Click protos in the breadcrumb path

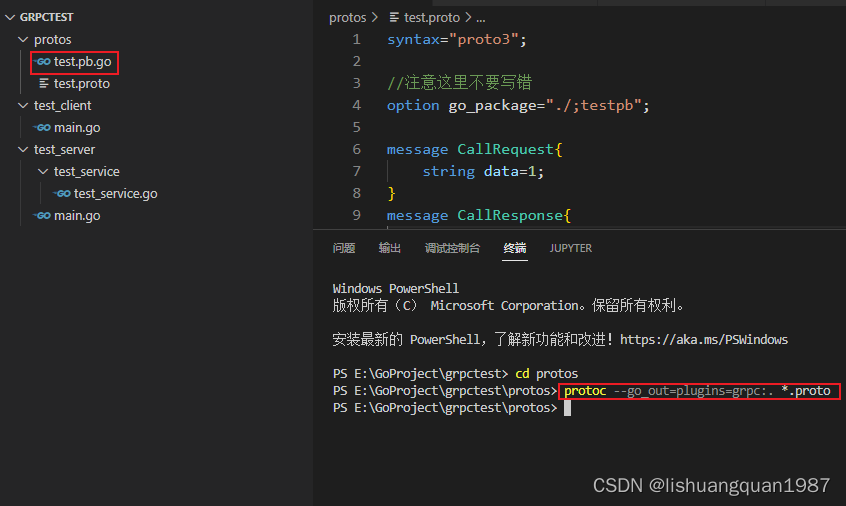coord(347,18)
